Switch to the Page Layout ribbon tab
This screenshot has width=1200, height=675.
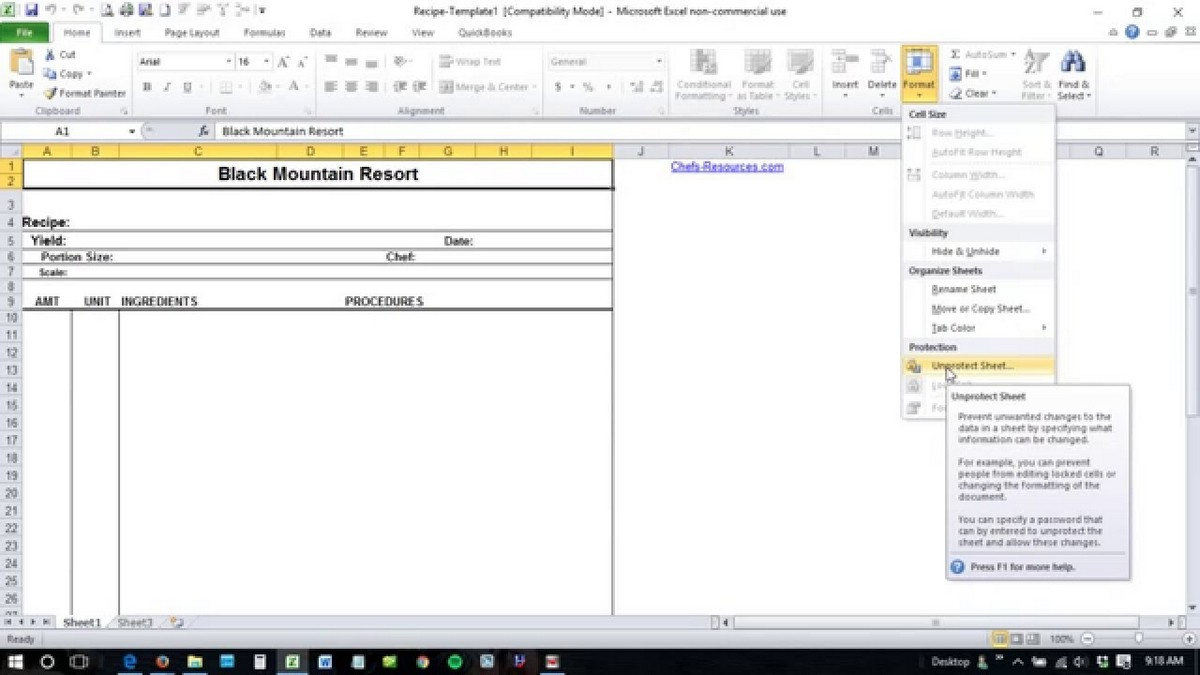click(x=192, y=33)
